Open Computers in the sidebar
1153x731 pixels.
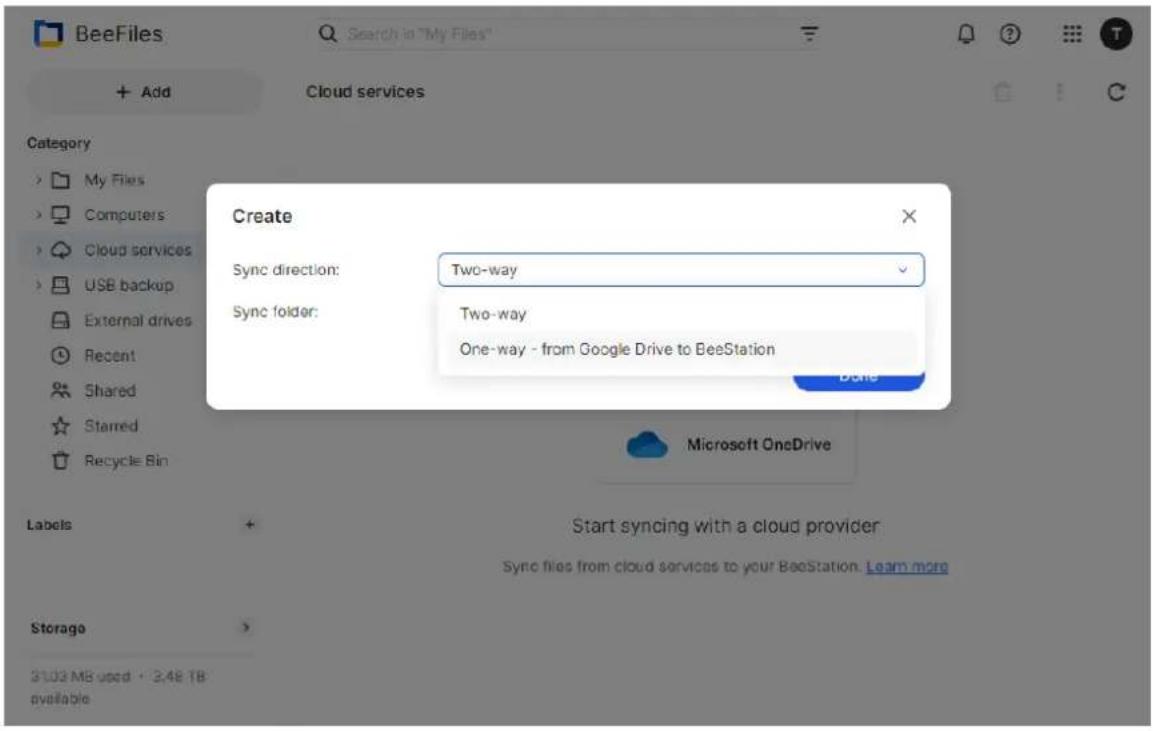[x=124, y=215]
